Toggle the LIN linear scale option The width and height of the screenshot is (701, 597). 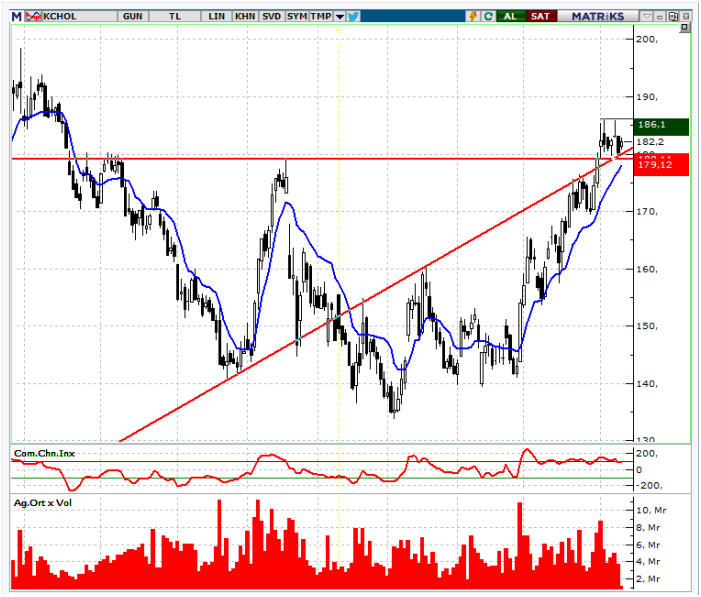click(x=215, y=16)
